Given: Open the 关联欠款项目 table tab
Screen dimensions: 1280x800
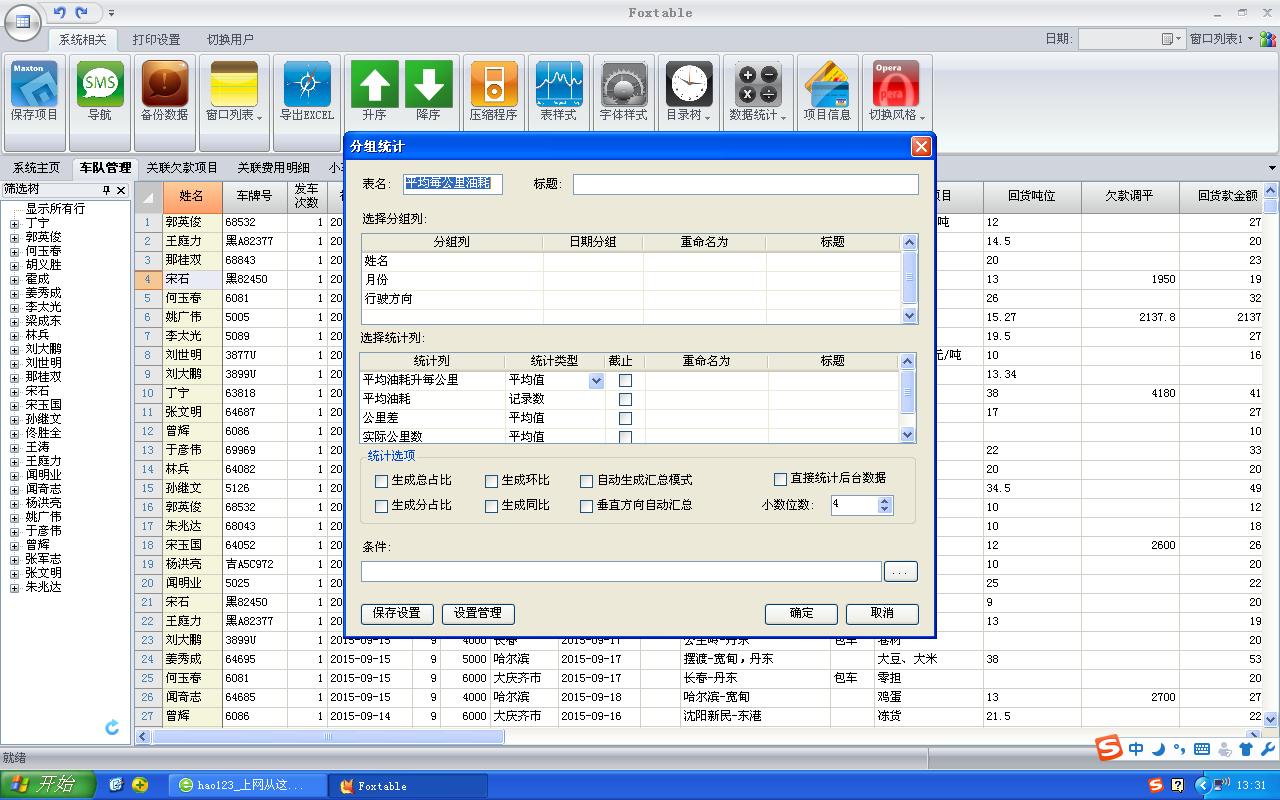Looking at the screenshot, I should pos(181,168).
